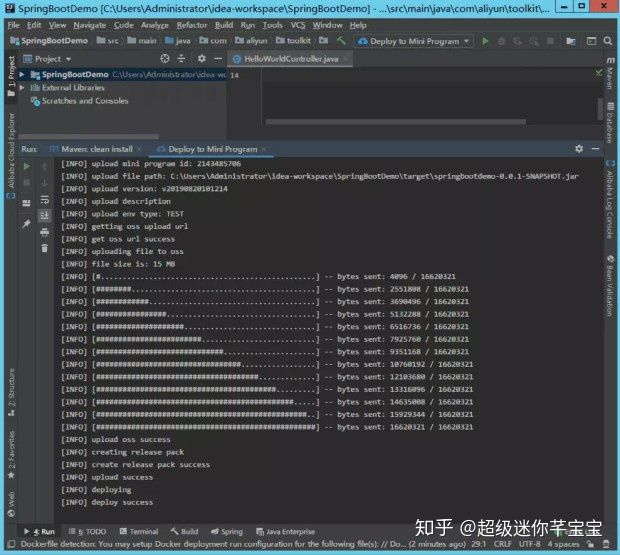Open the VCS menu
This screenshot has height=555, width=620.
298,25
